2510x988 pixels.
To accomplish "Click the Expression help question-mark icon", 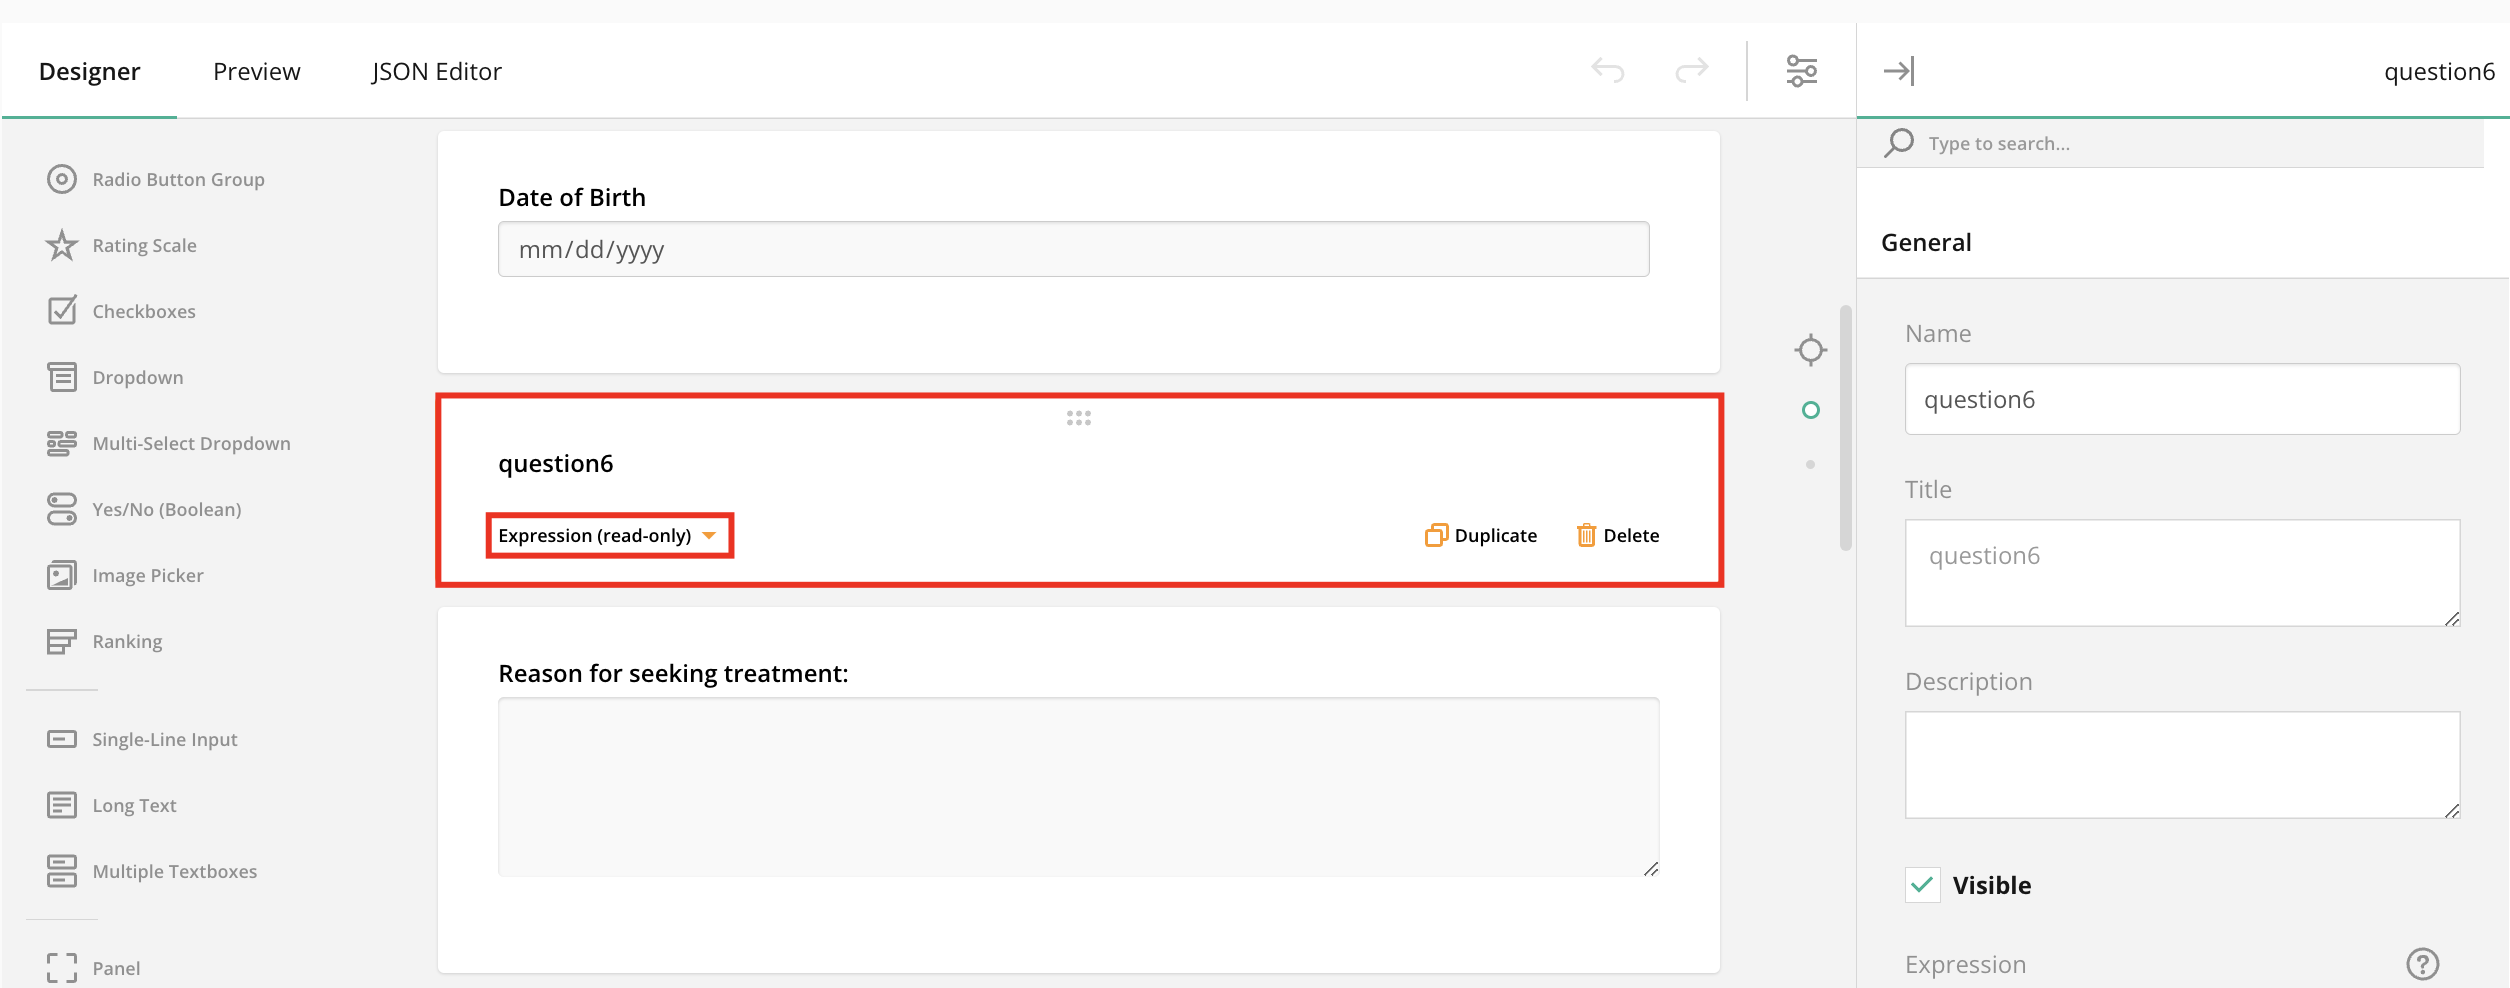I will (x=2422, y=964).
